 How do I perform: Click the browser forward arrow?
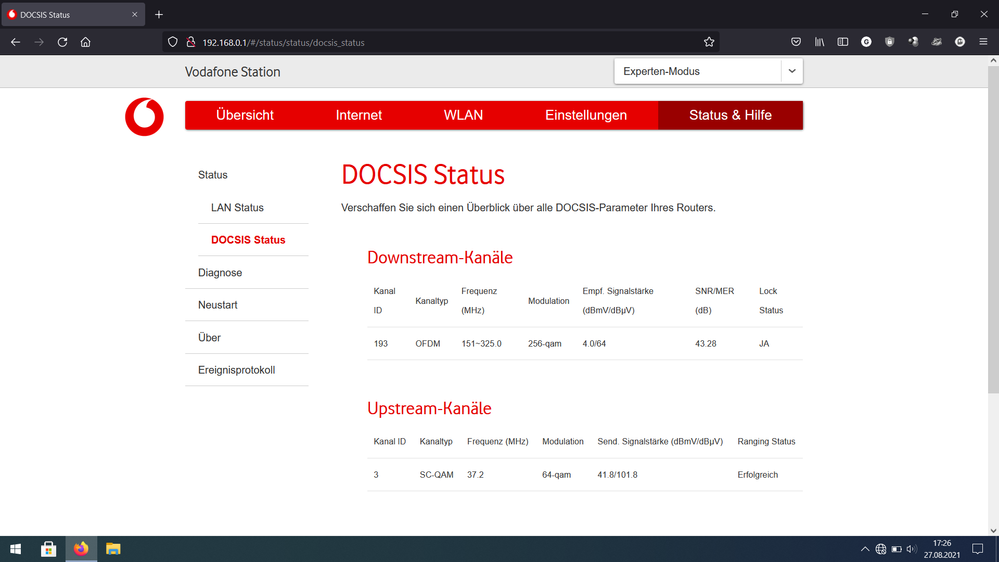(x=39, y=42)
